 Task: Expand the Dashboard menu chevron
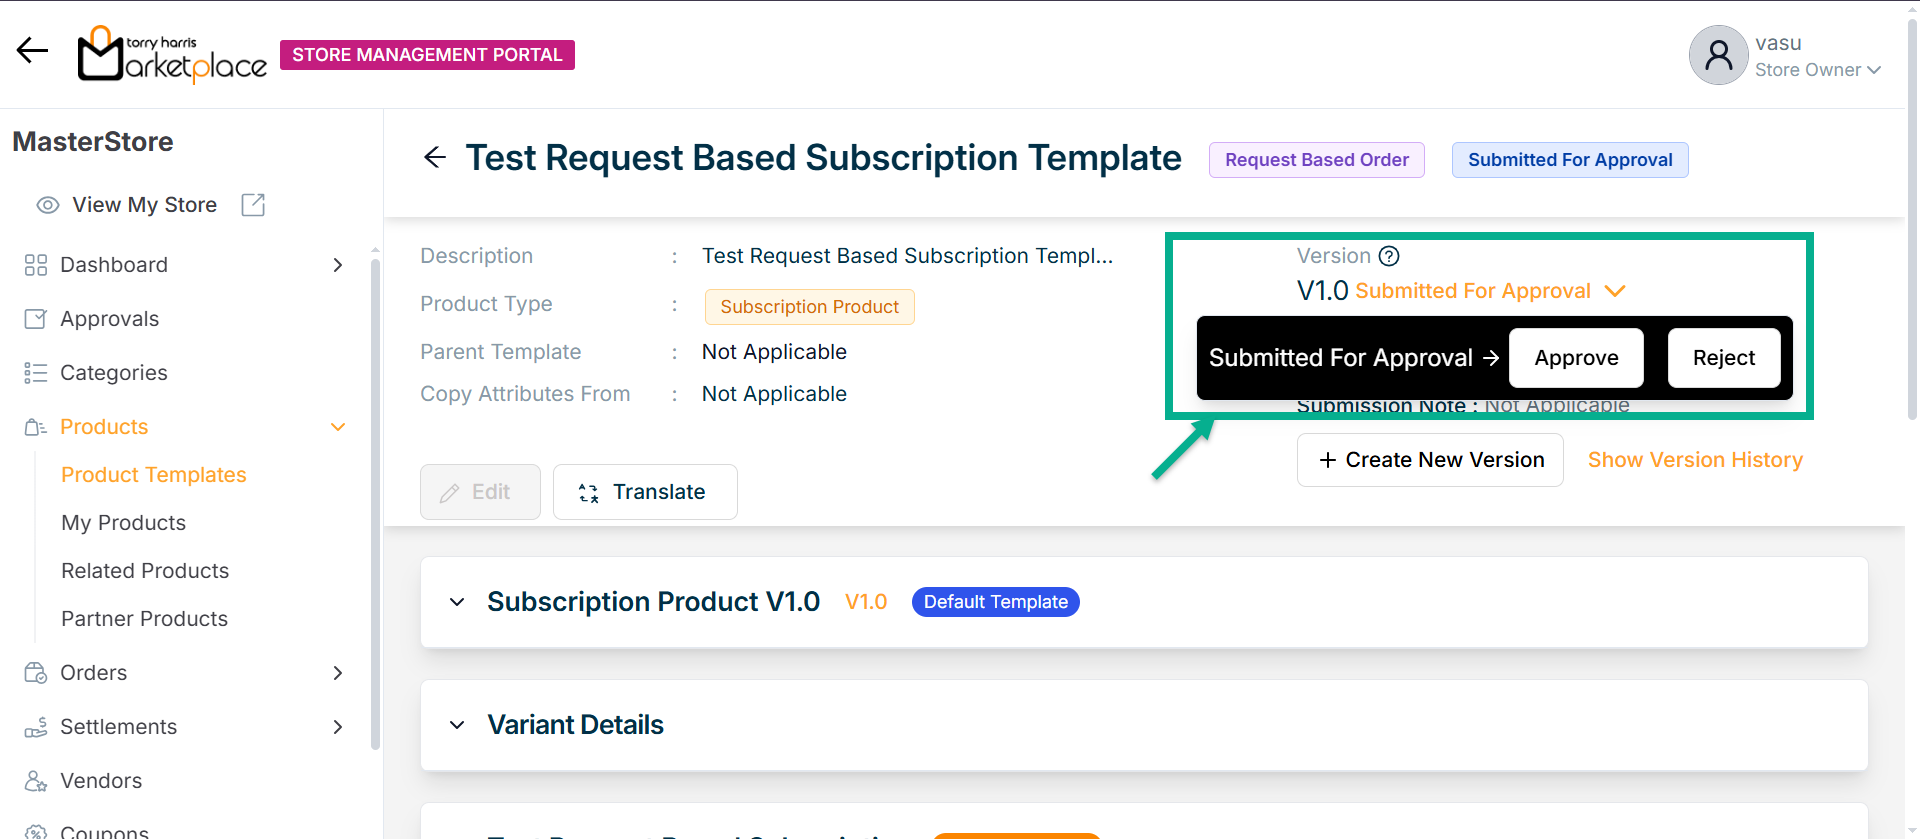pos(338,265)
